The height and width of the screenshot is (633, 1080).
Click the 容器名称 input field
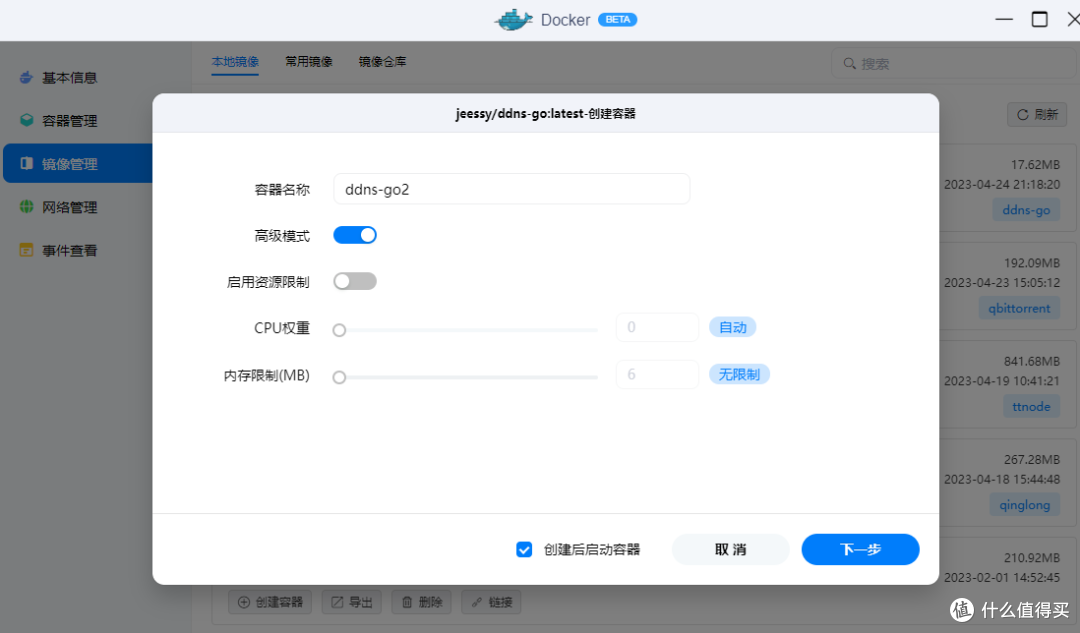click(512, 189)
